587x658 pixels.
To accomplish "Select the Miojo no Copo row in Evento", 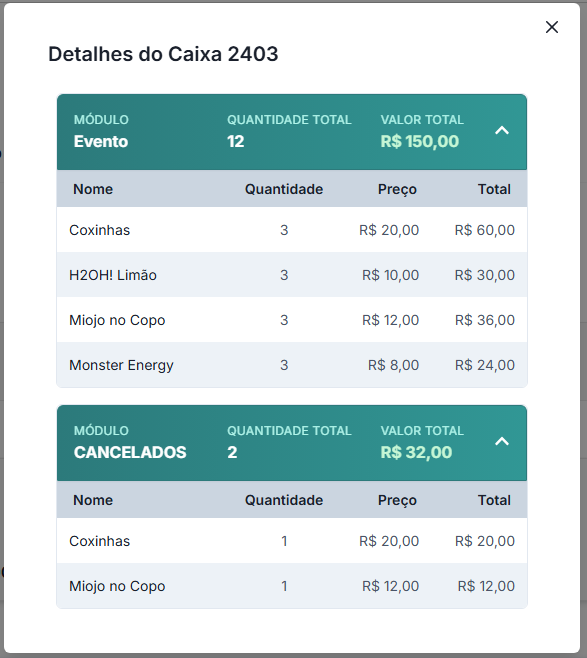I will point(292,320).
